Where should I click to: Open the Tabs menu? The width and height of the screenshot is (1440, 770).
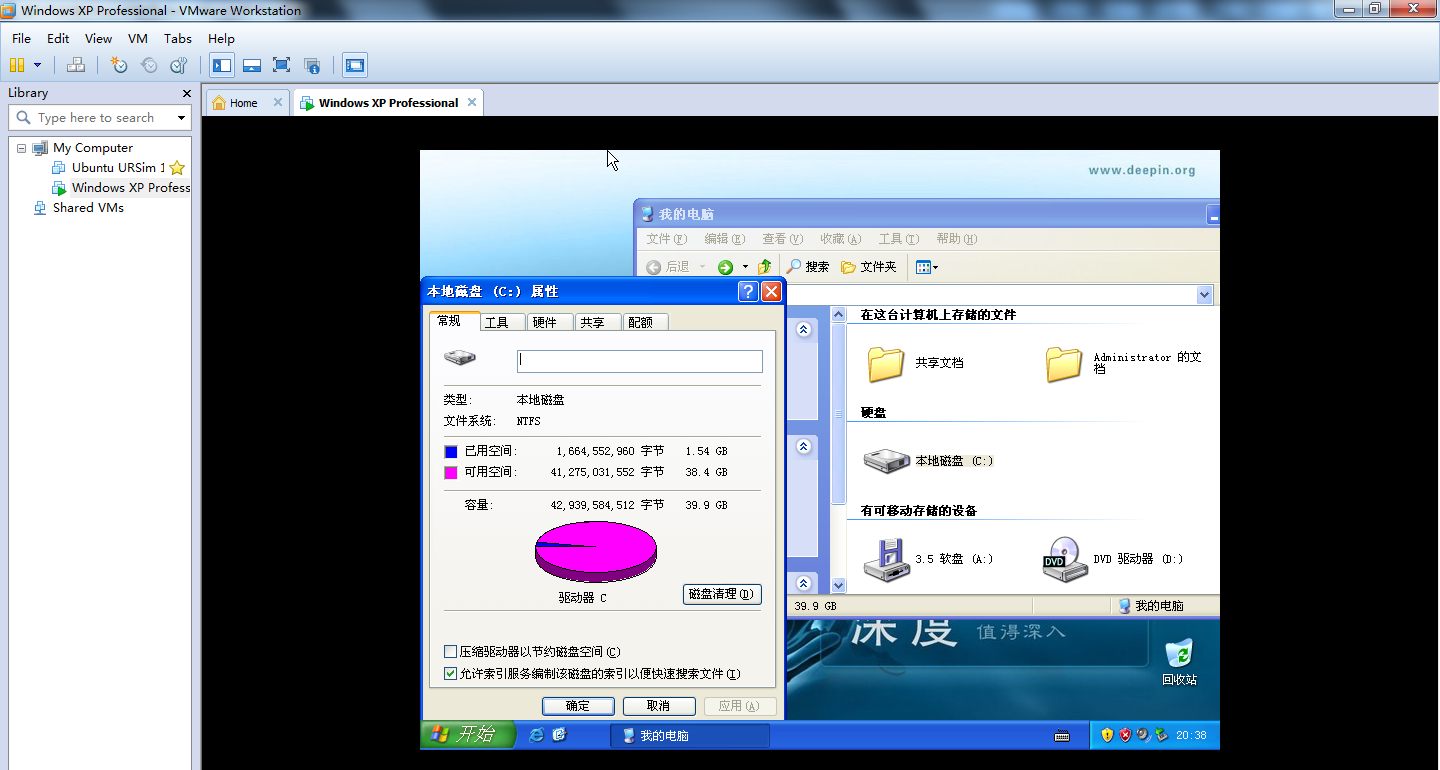coord(178,38)
